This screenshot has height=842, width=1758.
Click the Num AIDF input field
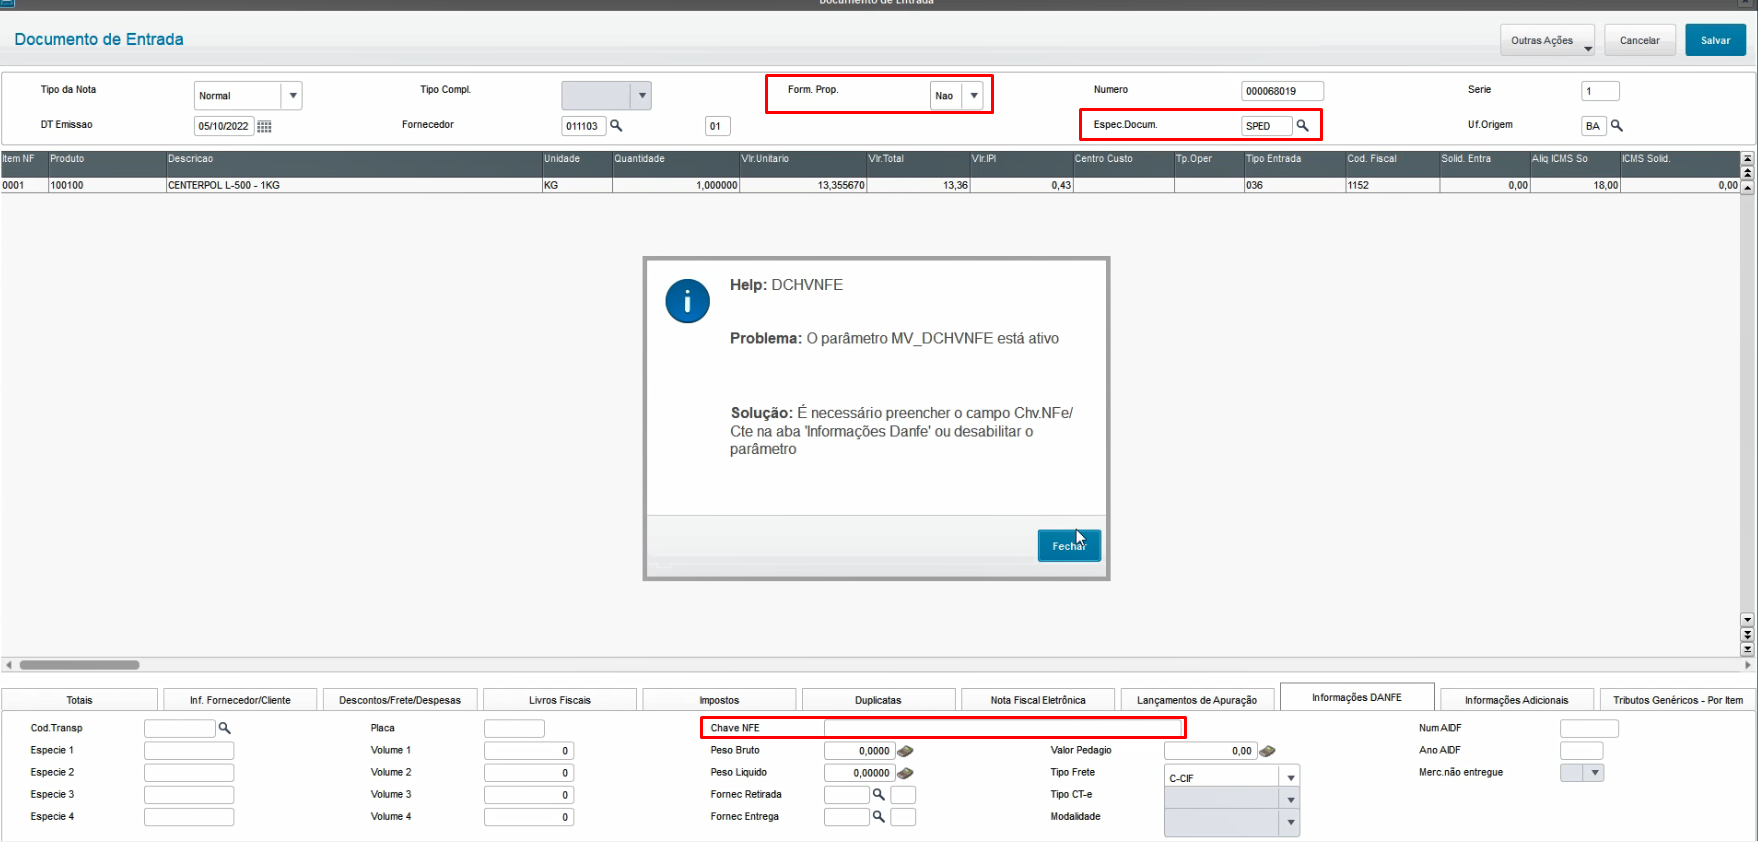[1589, 728]
